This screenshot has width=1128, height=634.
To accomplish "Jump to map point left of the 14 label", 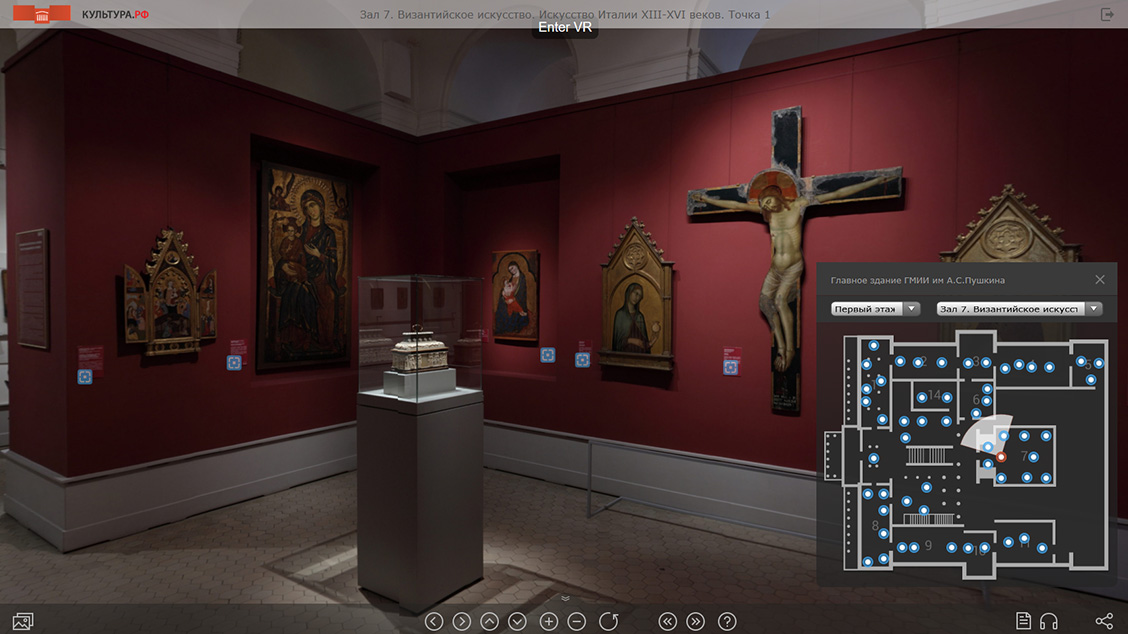I will (x=922, y=397).
